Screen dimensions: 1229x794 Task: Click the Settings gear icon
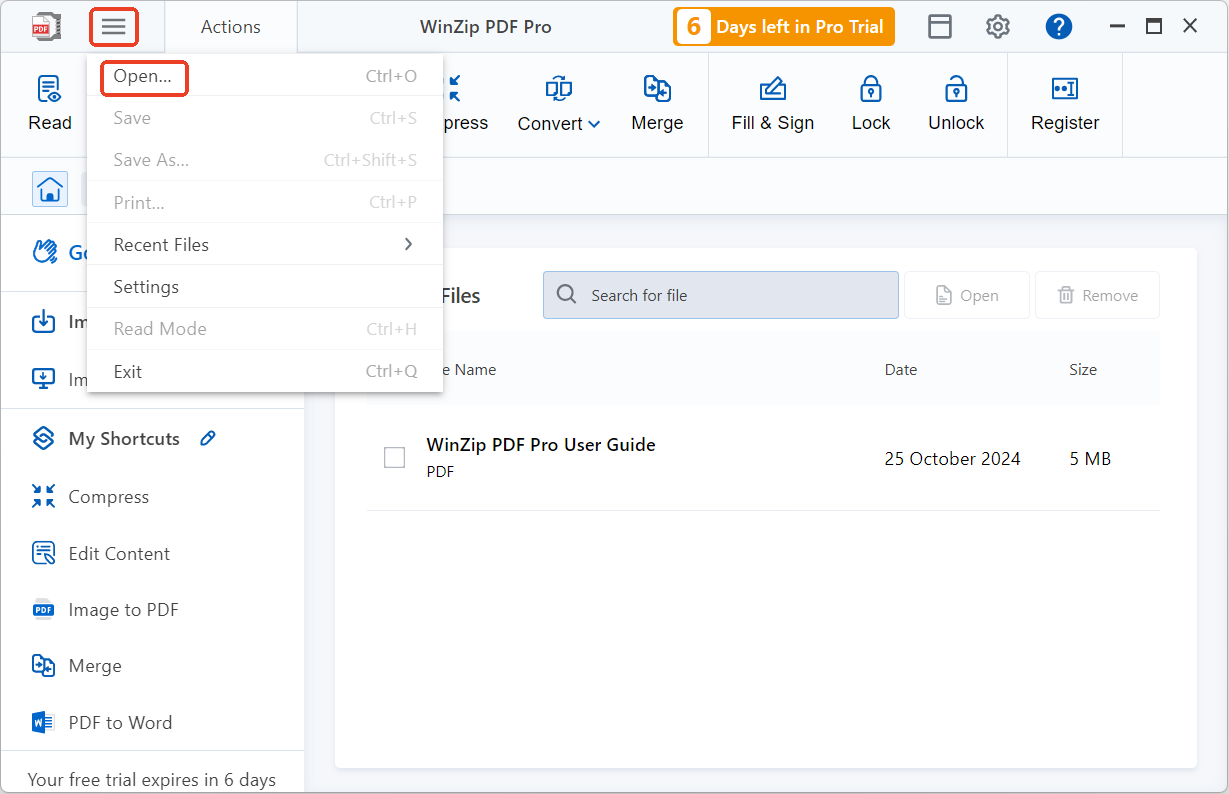[997, 26]
